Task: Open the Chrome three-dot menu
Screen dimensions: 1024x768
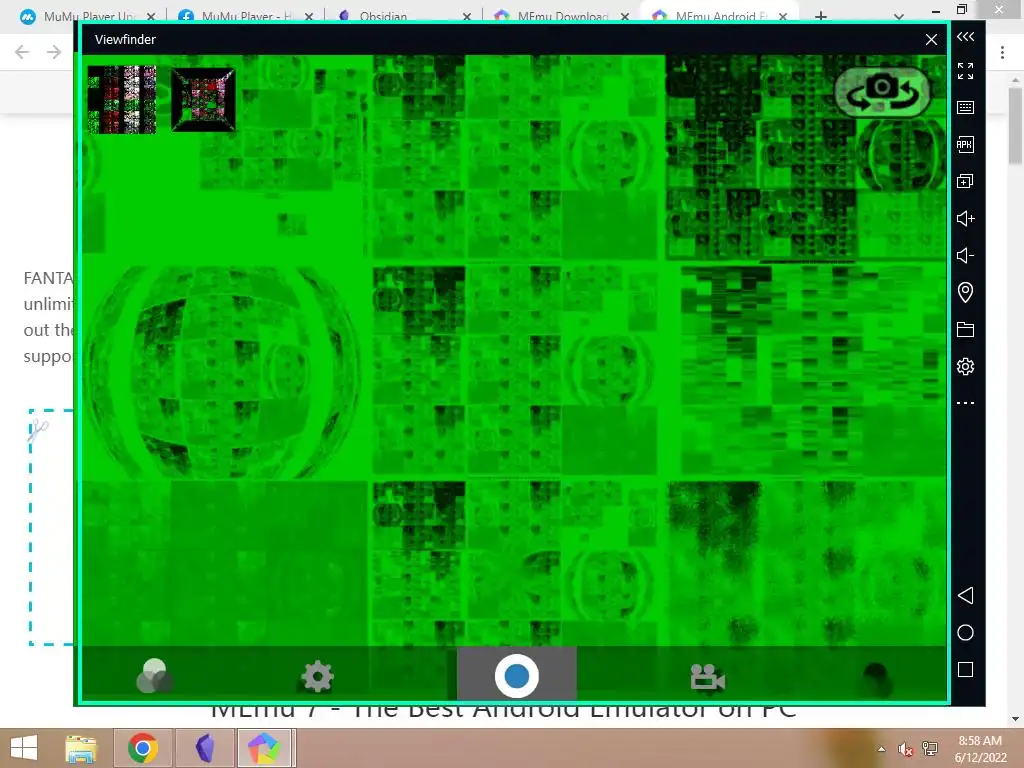Action: (x=1002, y=52)
